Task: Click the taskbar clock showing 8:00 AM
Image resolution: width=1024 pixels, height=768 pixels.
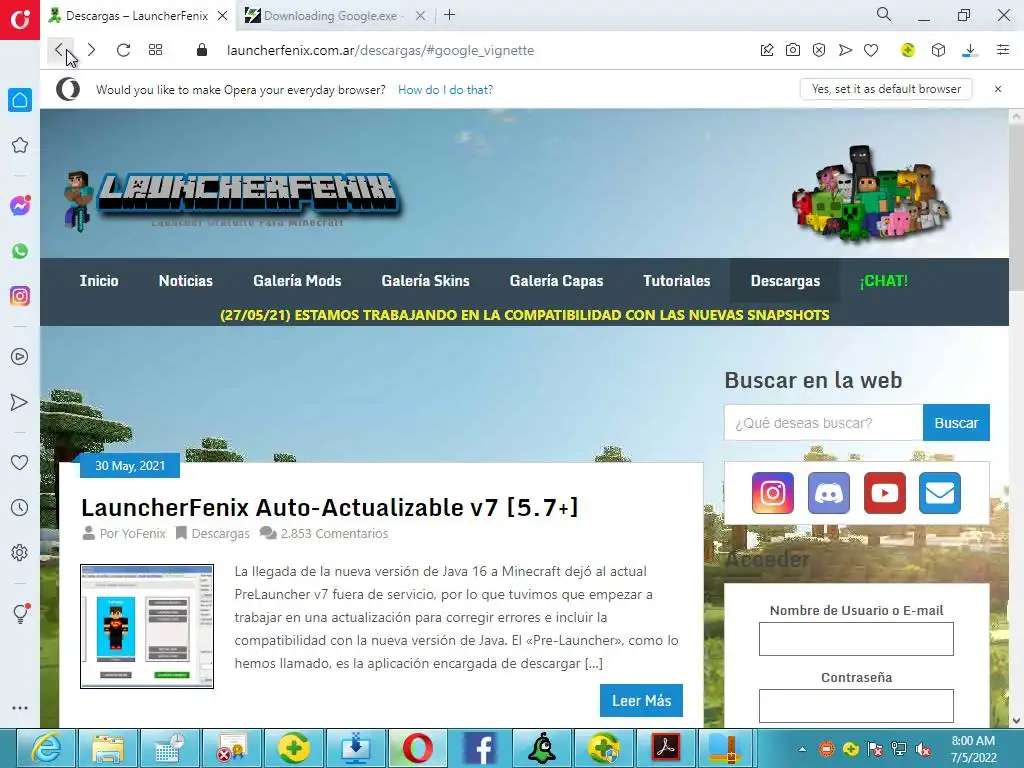Action: coord(973,749)
